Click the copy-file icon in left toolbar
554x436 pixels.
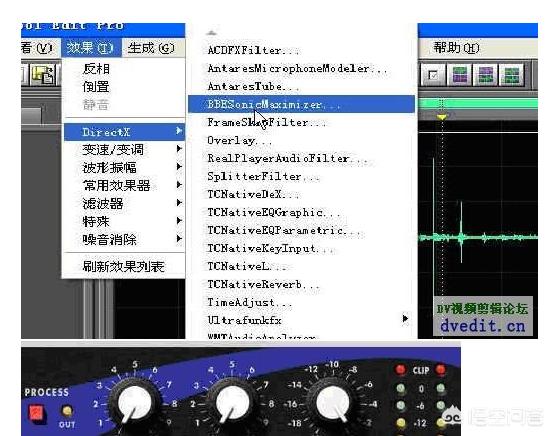(x=42, y=75)
